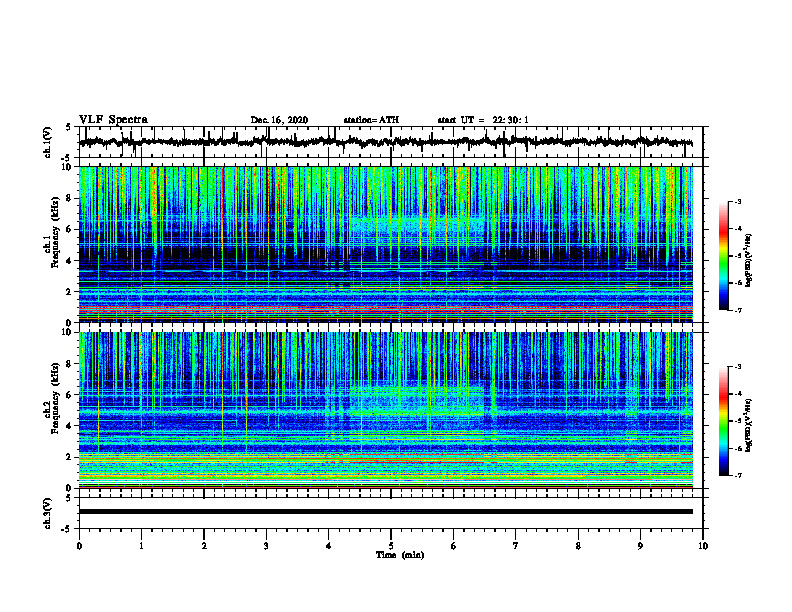Click time axis tick label "9"
This screenshot has height=612, width=792.
[x=640, y=546]
